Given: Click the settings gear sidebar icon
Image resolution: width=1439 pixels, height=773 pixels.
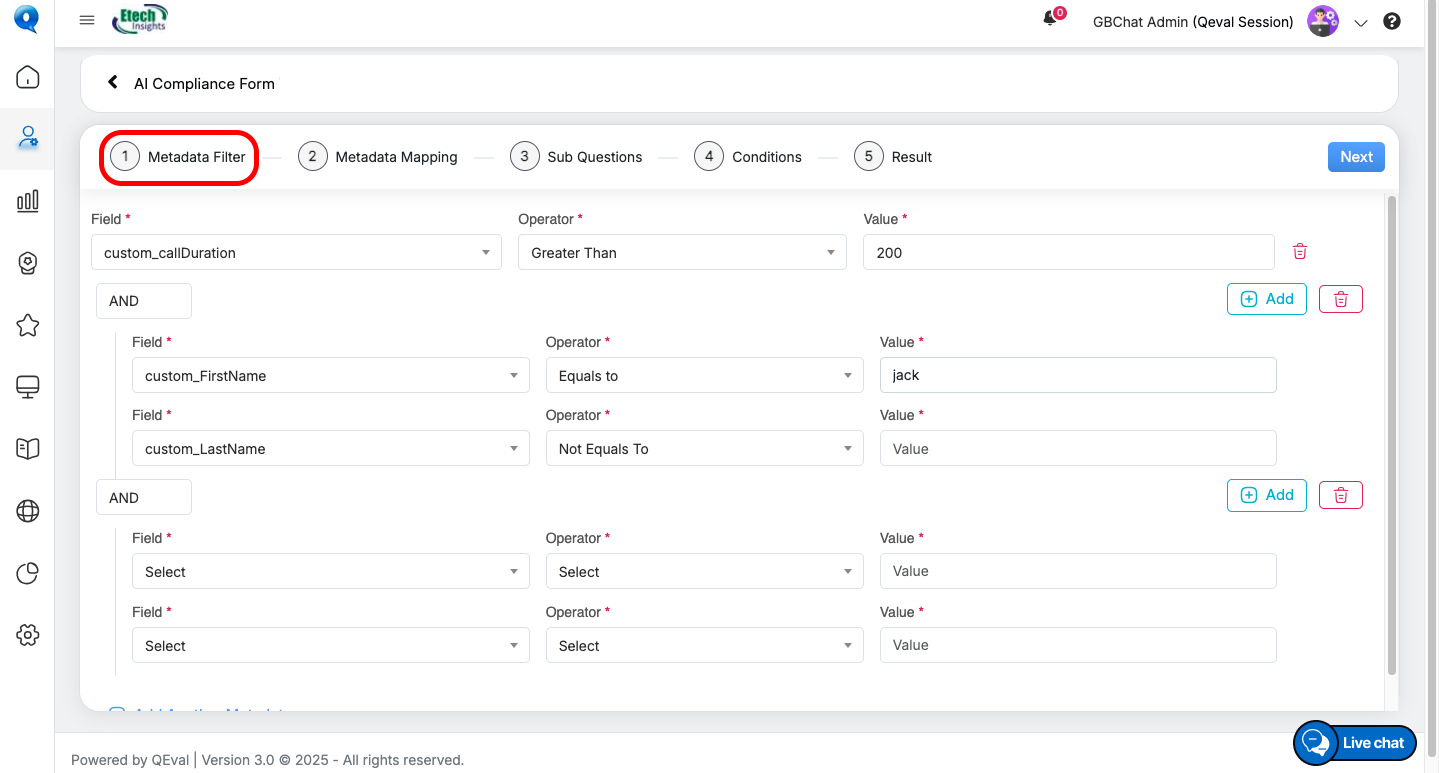Looking at the screenshot, I should tap(28, 635).
